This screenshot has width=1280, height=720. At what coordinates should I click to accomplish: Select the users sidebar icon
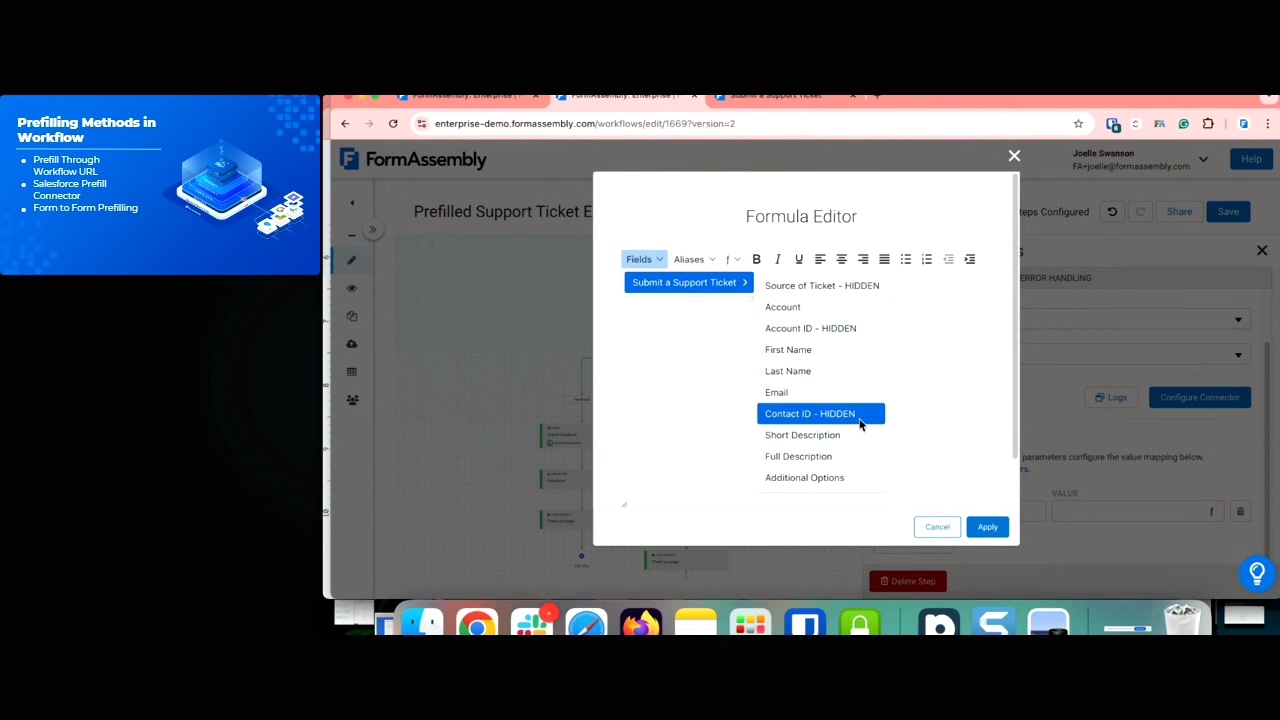[352, 400]
